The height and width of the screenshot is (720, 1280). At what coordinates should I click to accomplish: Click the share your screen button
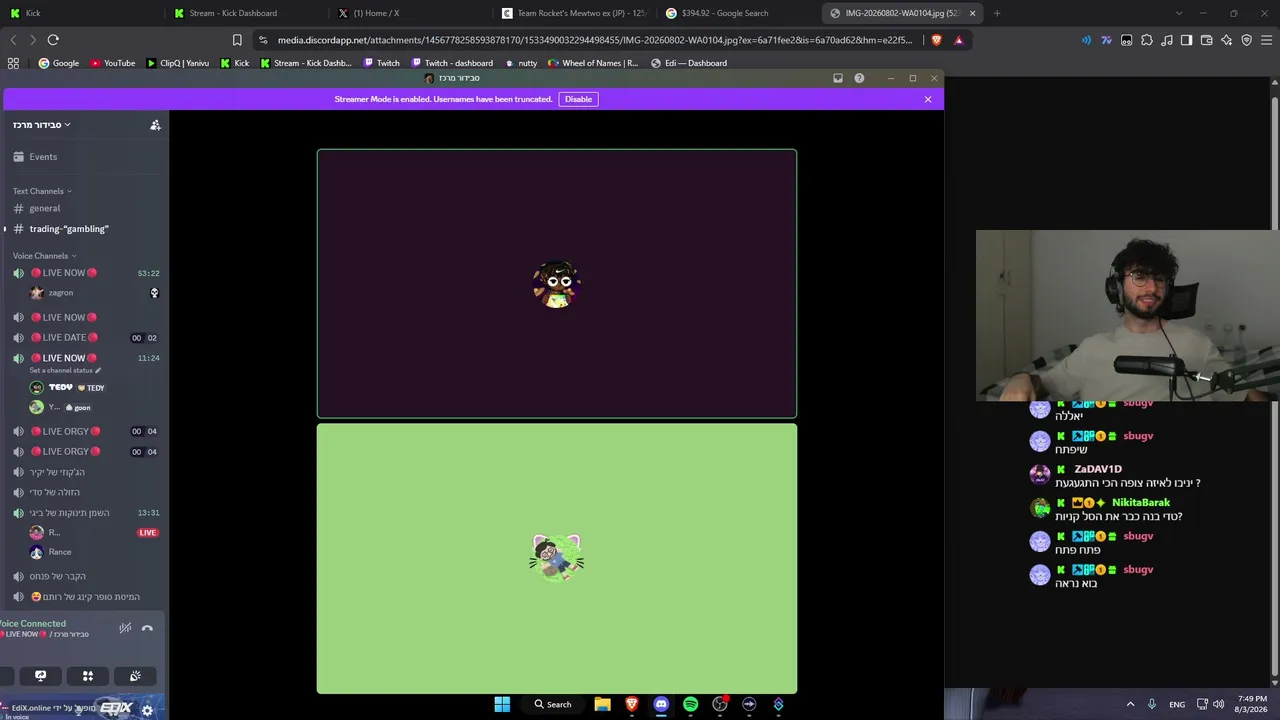(x=40, y=676)
